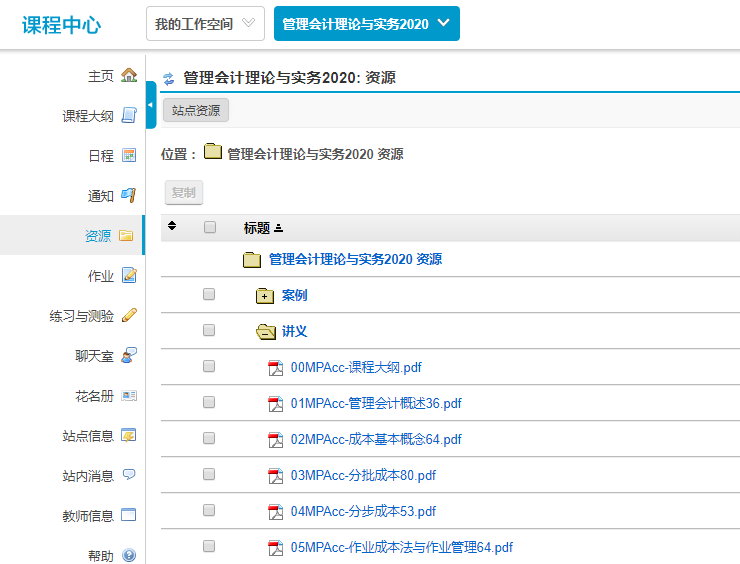The width and height of the screenshot is (740, 564).
Task: Collapse the sidebar using the blue arrow handle
Action: click(x=151, y=105)
